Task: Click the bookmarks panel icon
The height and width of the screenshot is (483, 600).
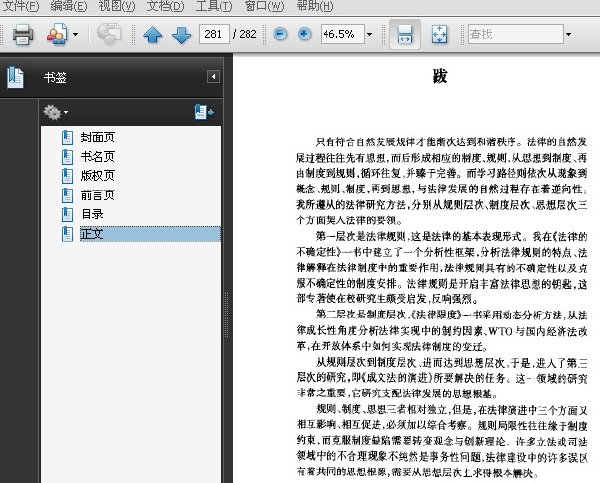Action: pos(15,77)
